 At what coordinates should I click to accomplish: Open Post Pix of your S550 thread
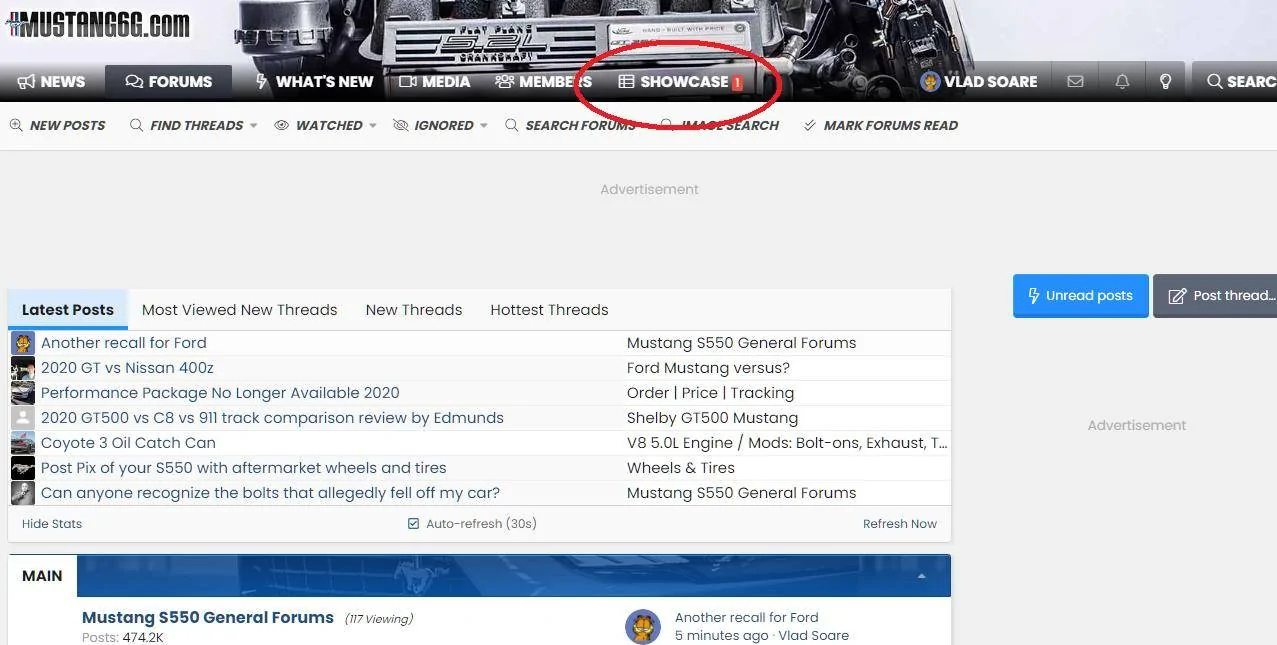click(244, 468)
